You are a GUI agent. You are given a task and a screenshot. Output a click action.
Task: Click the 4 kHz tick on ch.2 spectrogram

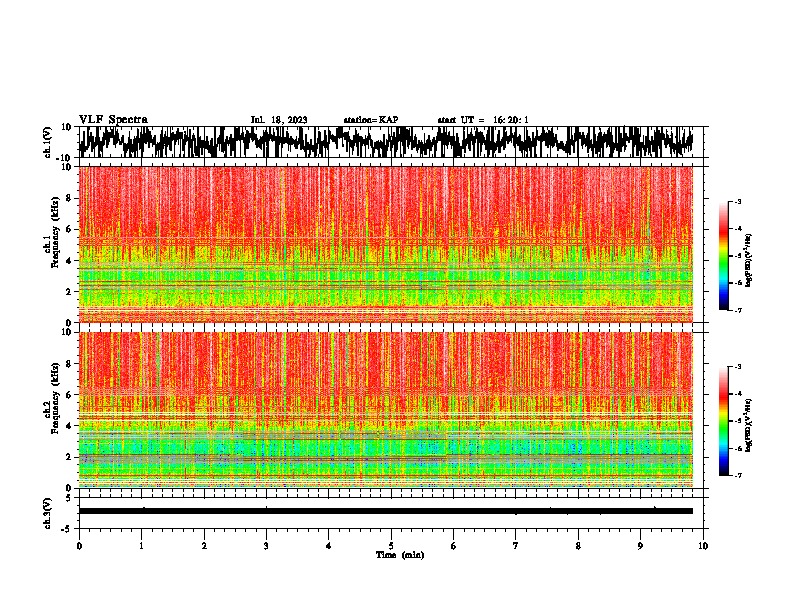point(69,426)
